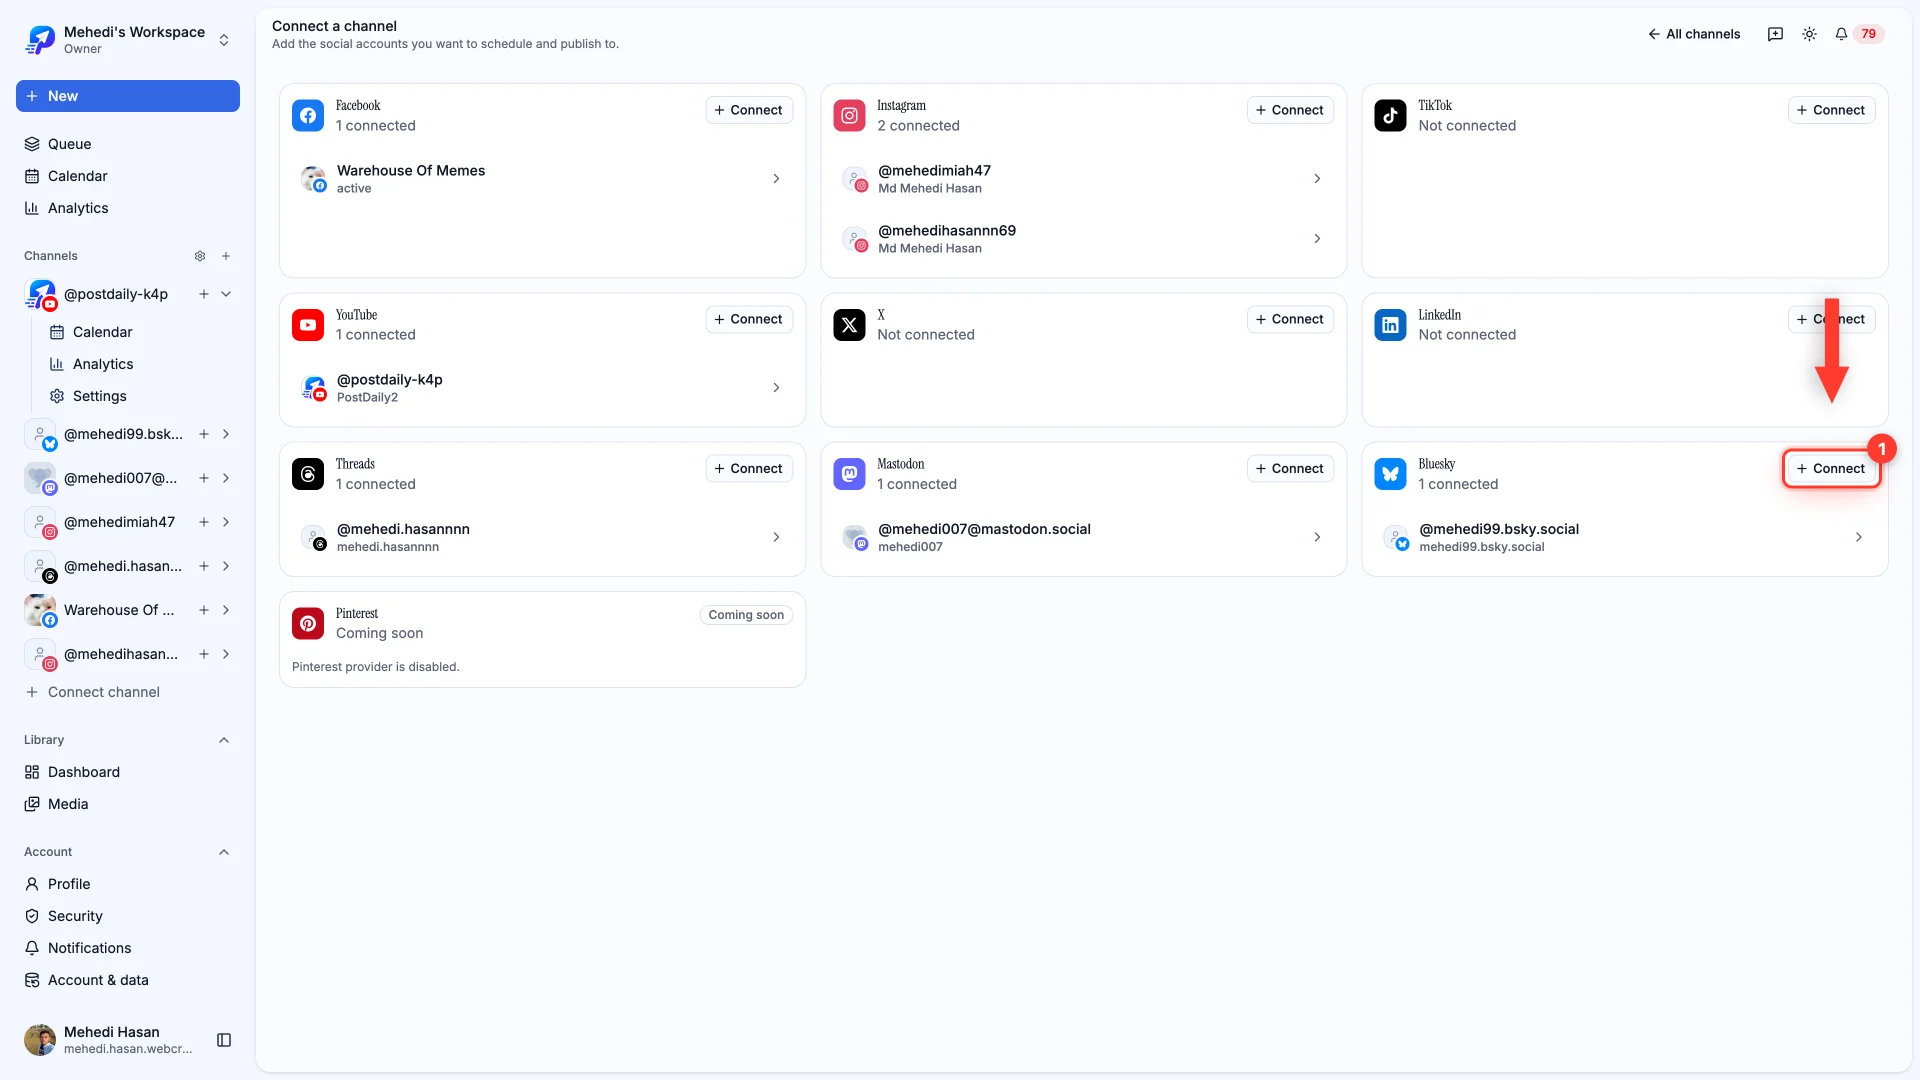1920x1080 pixels.
Task: Click the Instagram logo icon
Action: [849, 115]
